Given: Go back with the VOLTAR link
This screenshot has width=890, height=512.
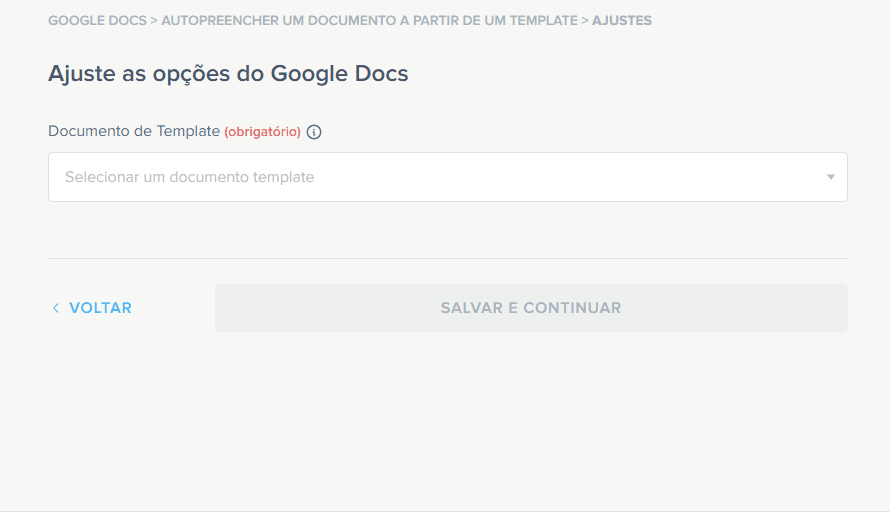Looking at the screenshot, I should click(x=91, y=308).
